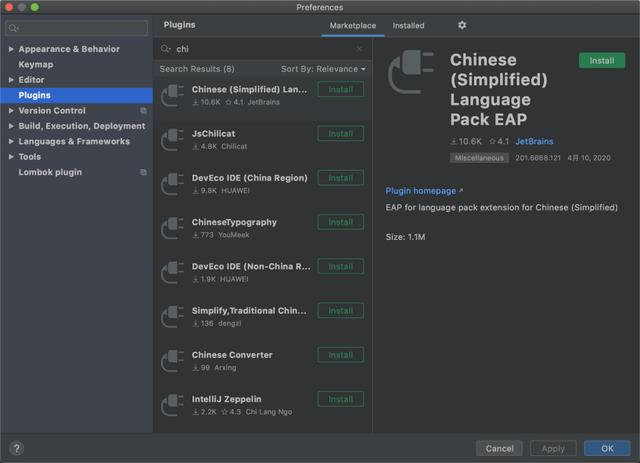Image resolution: width=640 pixels, height=463 pixels.
Task: Click the Miscellaneous category tag
Action: click(479, 158)
